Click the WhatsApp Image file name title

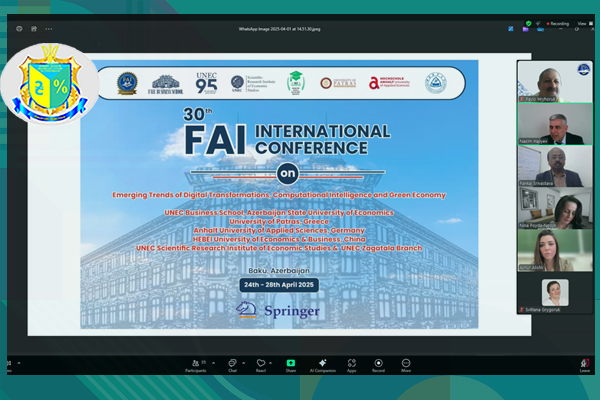pos(279,29)
